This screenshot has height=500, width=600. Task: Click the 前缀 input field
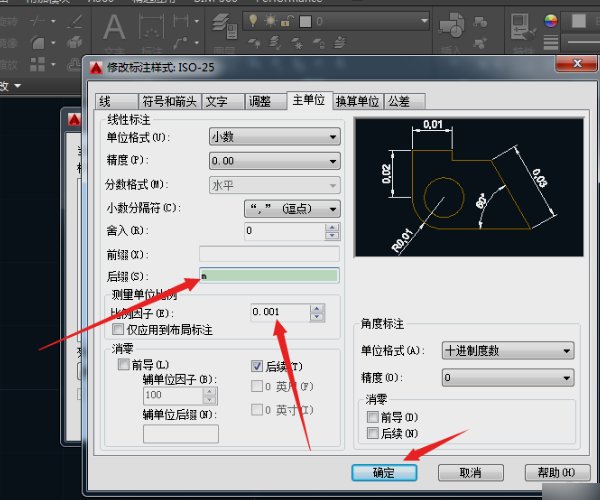(269, 254)
